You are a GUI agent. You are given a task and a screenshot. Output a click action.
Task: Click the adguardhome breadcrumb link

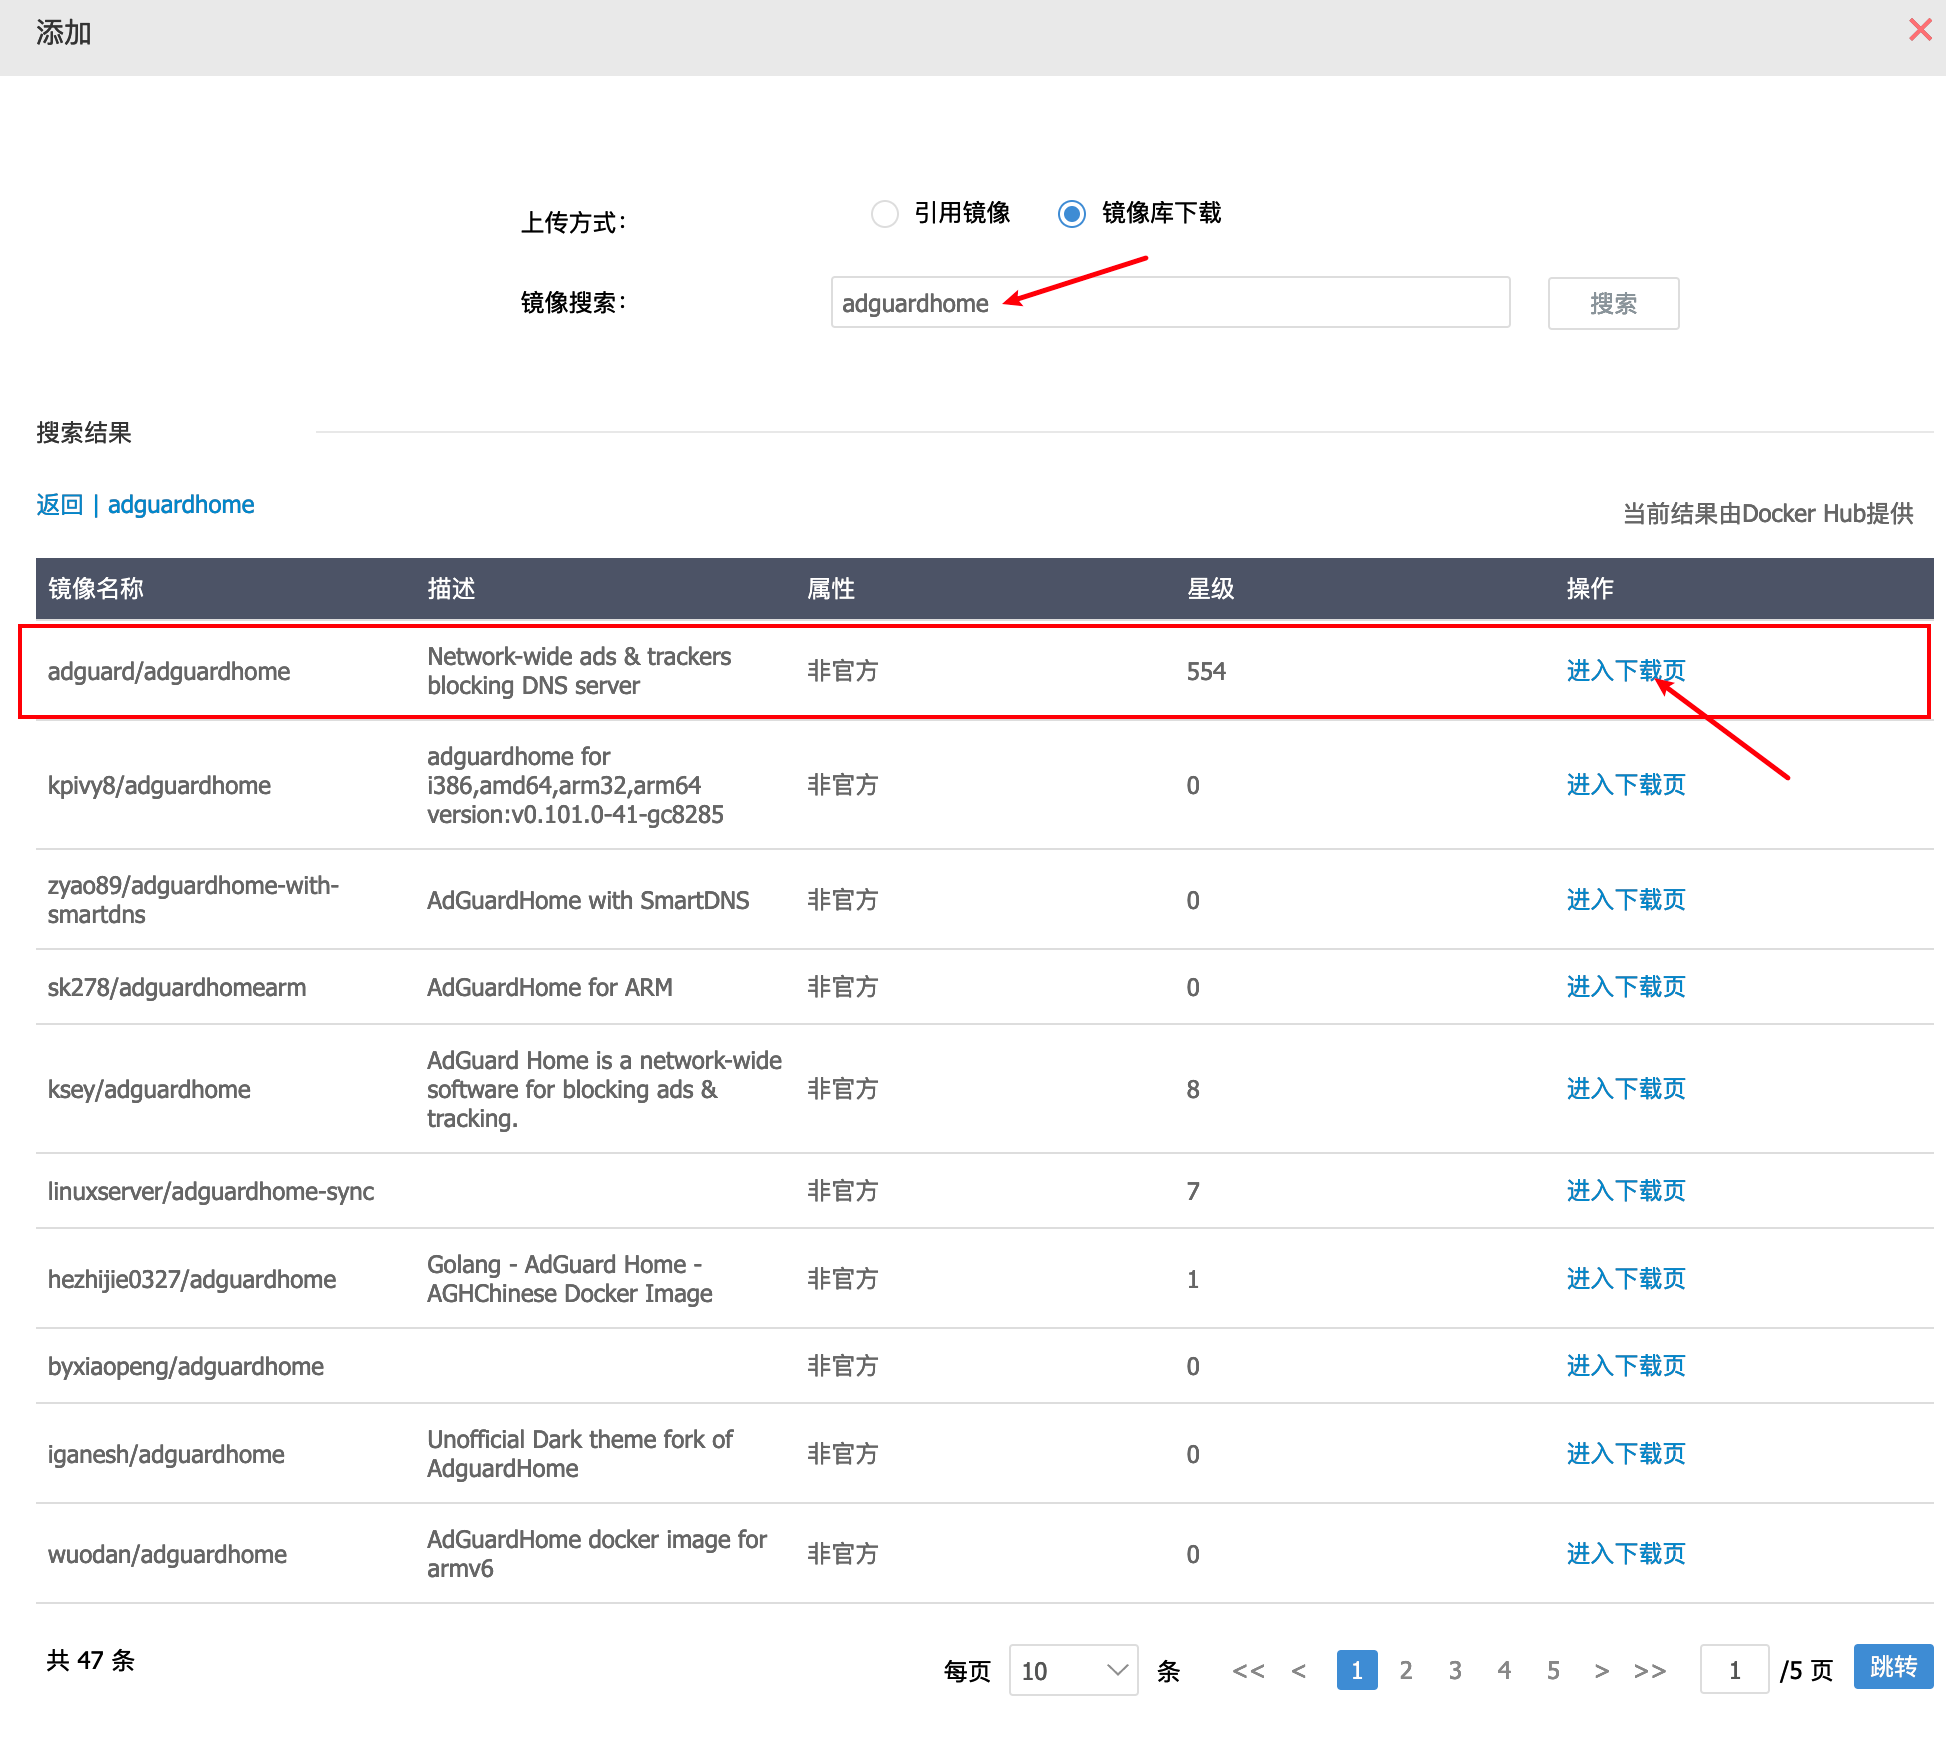181,504
